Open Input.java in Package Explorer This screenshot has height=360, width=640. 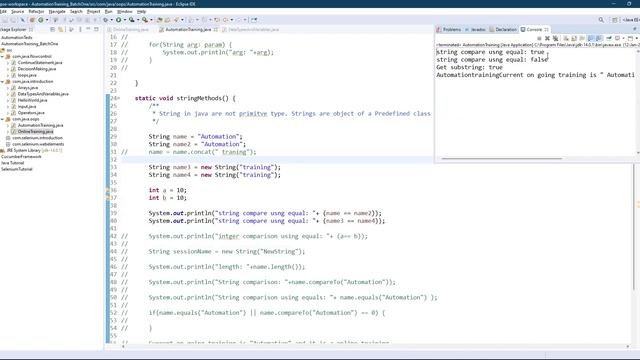27,107
